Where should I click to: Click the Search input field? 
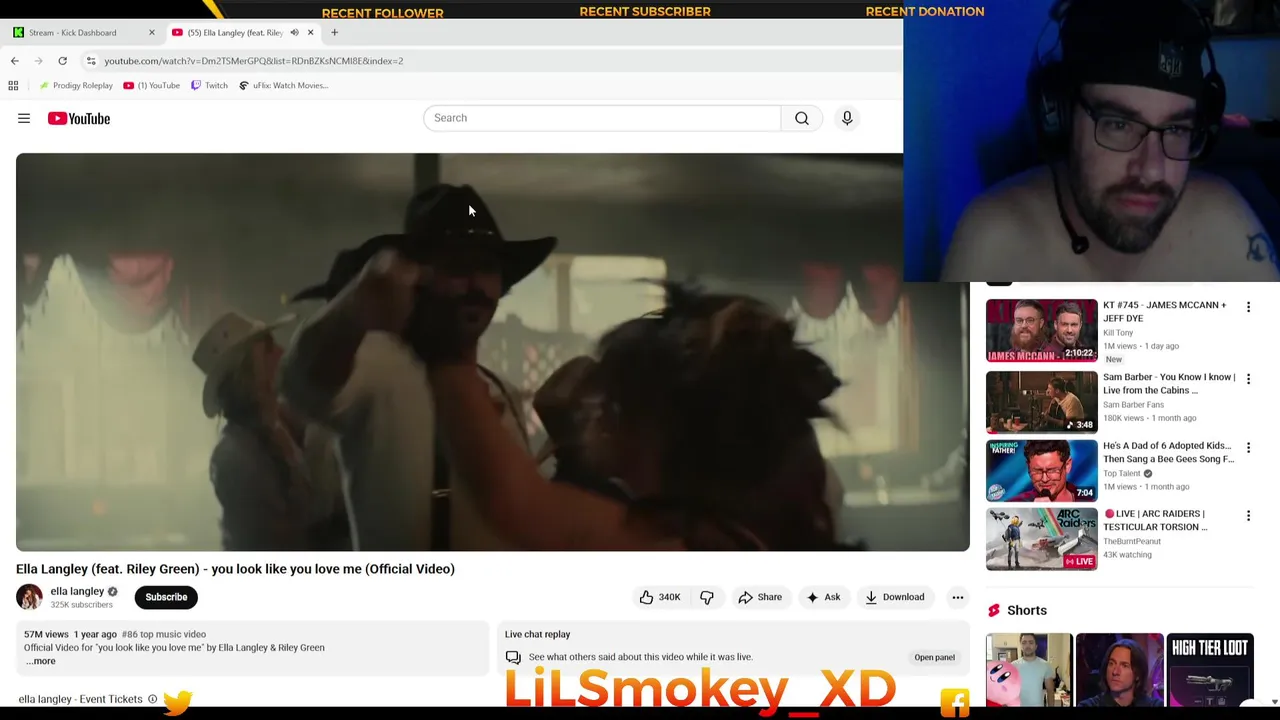[602, 118]
